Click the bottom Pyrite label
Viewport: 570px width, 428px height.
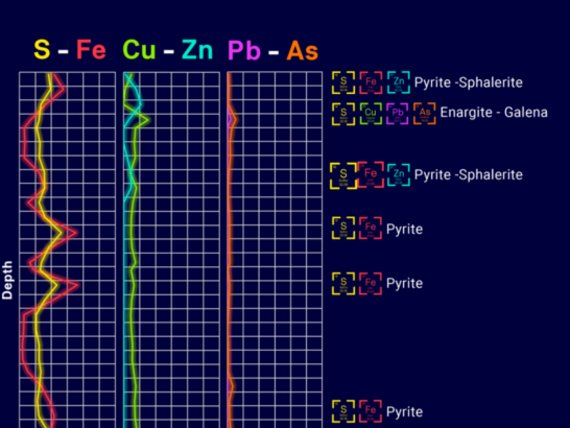(404, 412)
